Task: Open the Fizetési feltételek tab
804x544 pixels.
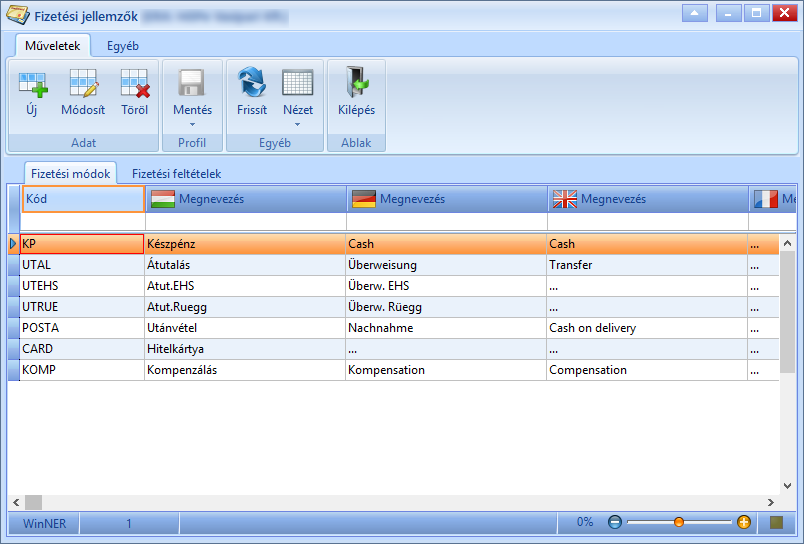Action: point(176,174)
